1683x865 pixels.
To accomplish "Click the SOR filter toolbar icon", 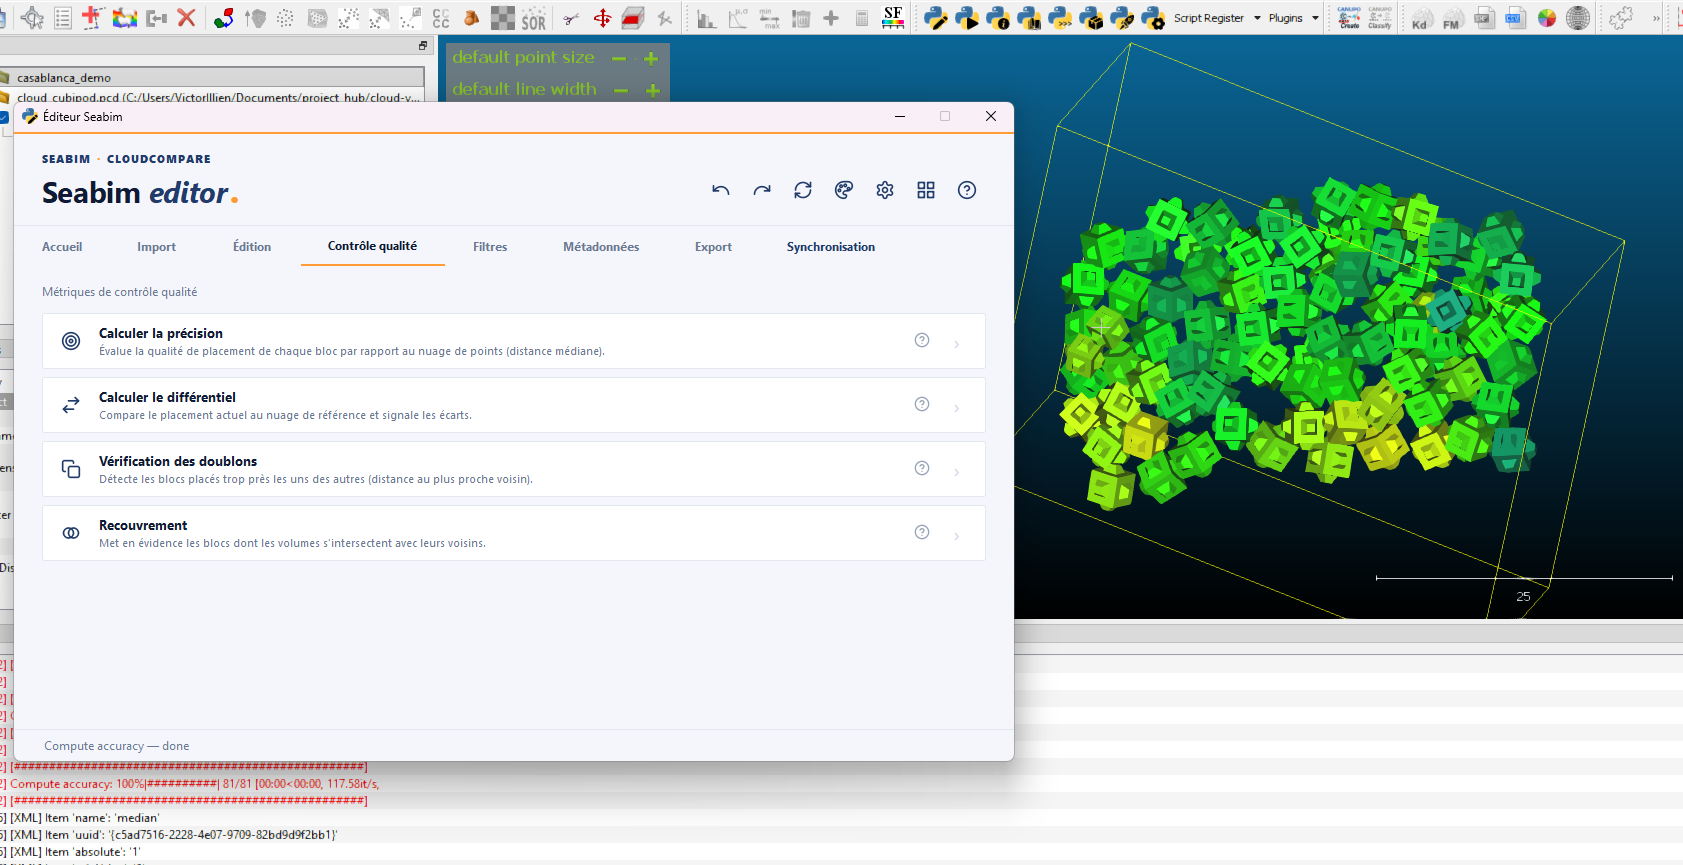I will pyautogui.click(x=534, y=18).
